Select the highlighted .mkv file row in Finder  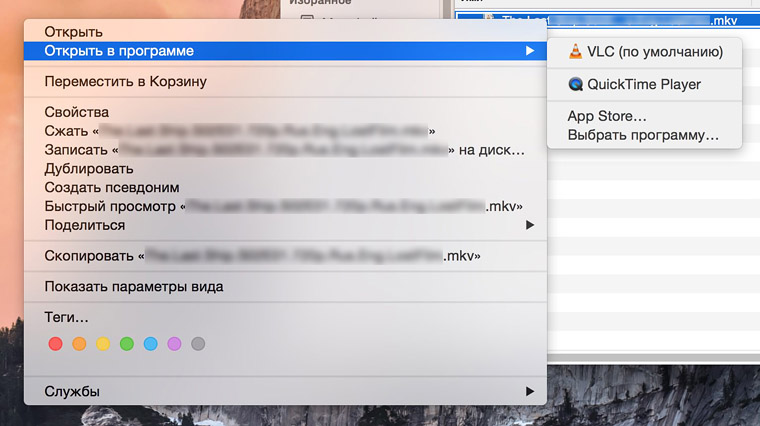click(x=608, y=20)
